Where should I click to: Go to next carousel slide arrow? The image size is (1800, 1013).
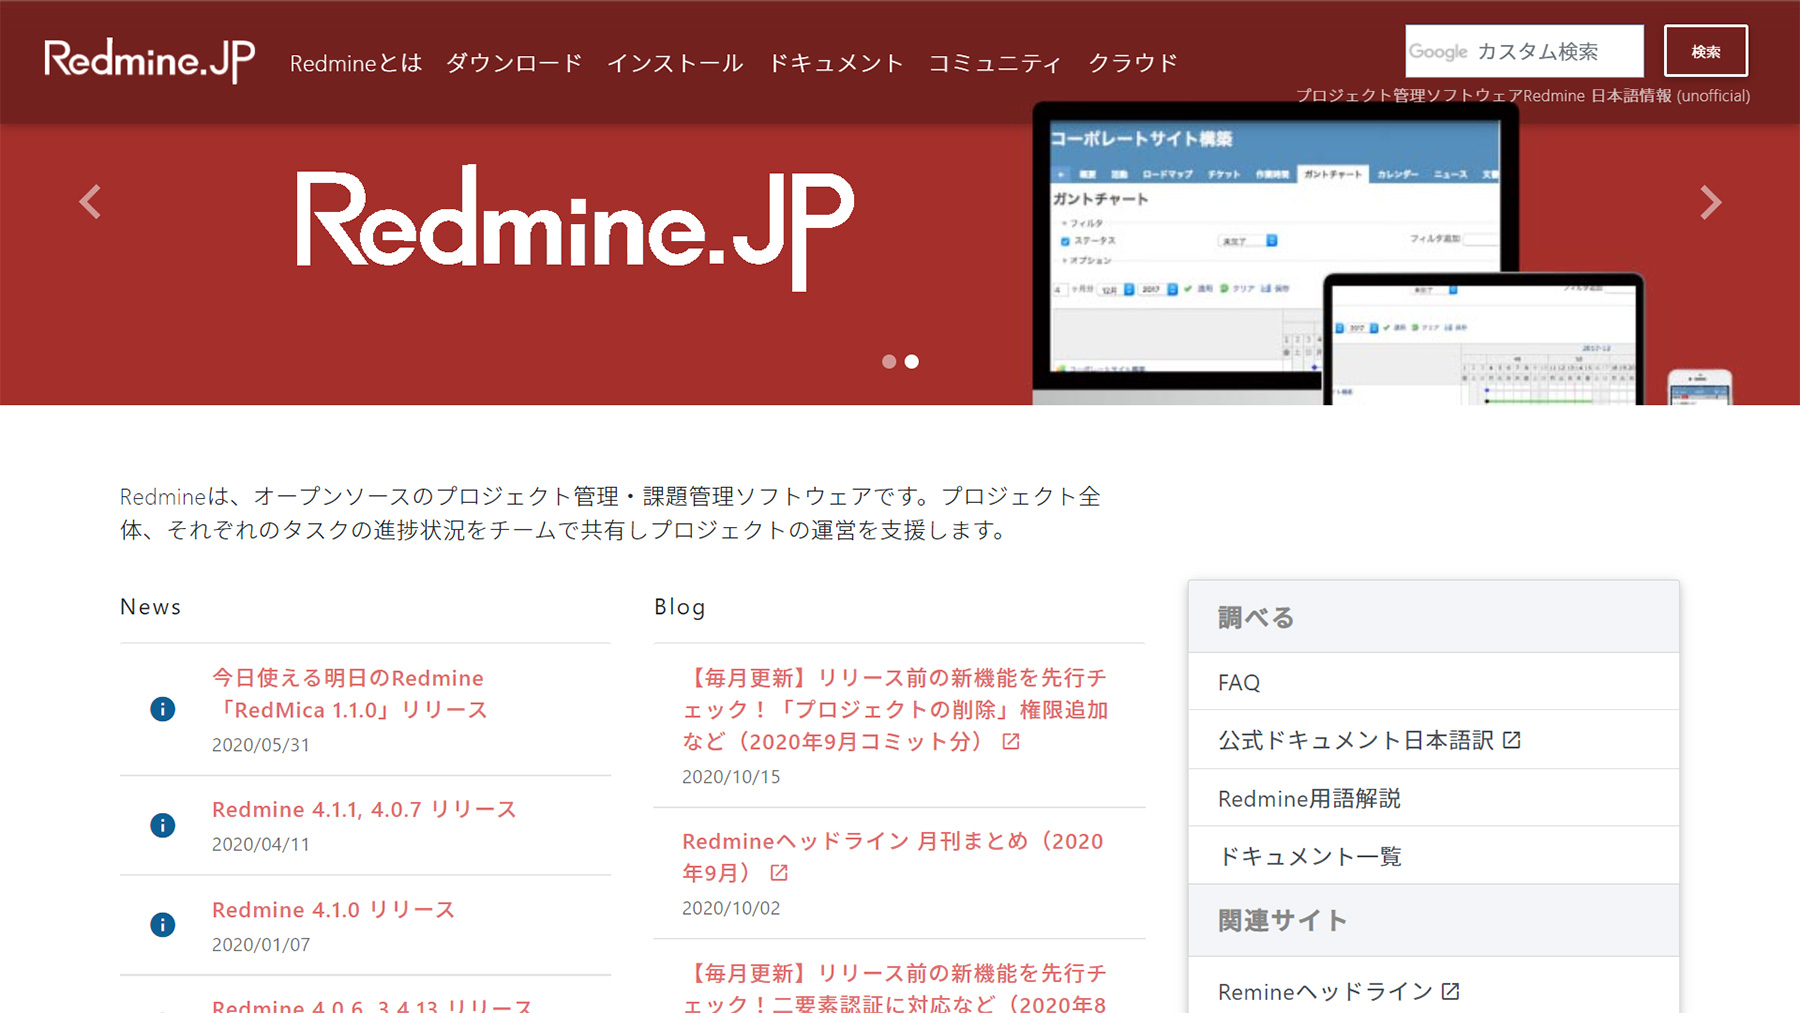pos(1711,202)
